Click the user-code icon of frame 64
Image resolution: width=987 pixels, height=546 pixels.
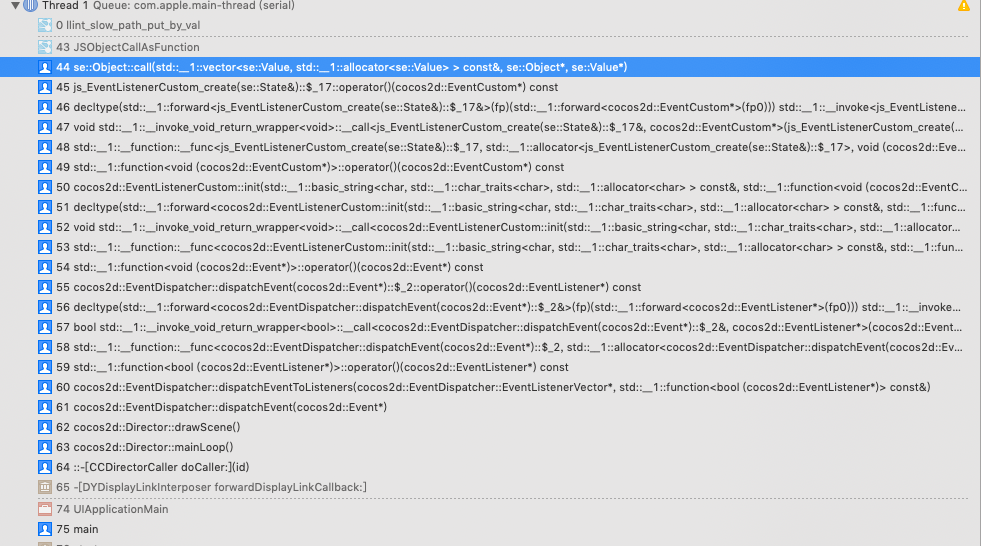pos(45,468)
